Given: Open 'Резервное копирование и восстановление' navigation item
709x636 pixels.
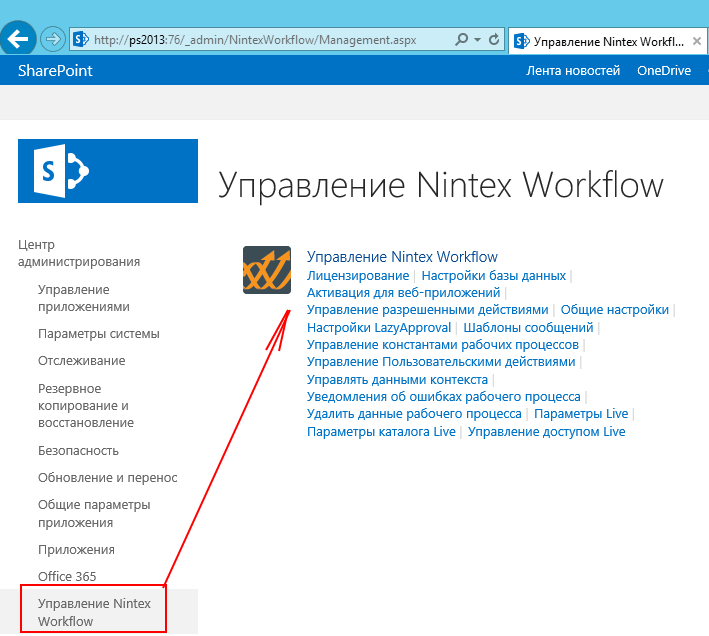Looking at the screenshot, I should 86,405.
